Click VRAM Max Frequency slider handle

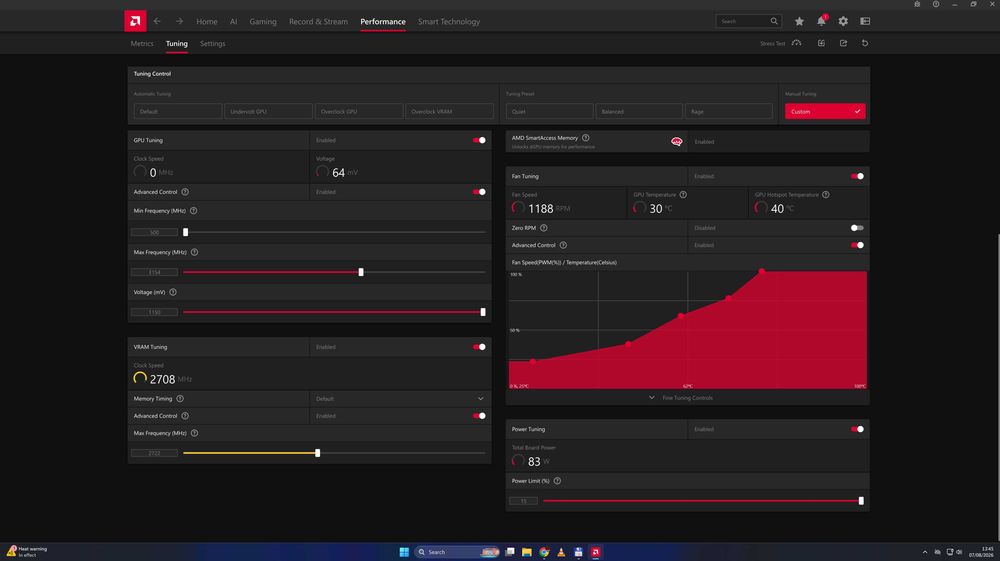coord(318,453)
